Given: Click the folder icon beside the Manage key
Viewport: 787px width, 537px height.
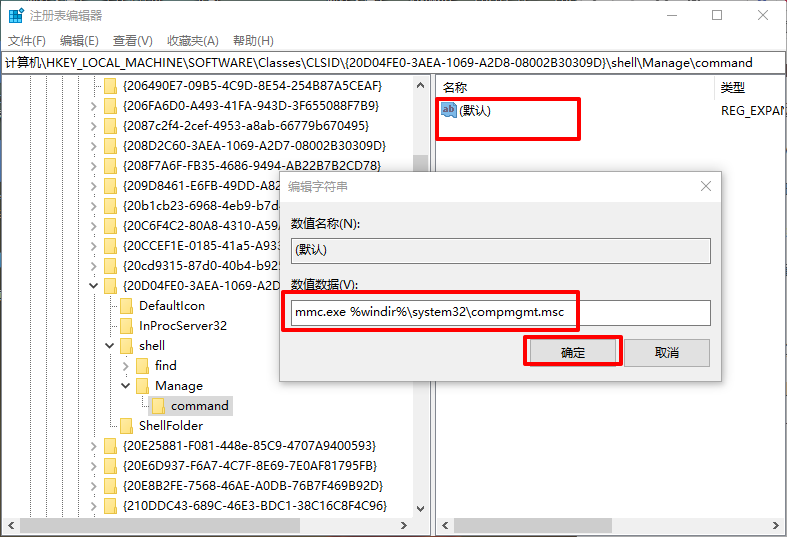Looking at the screenshot, I should pos(143,386).
